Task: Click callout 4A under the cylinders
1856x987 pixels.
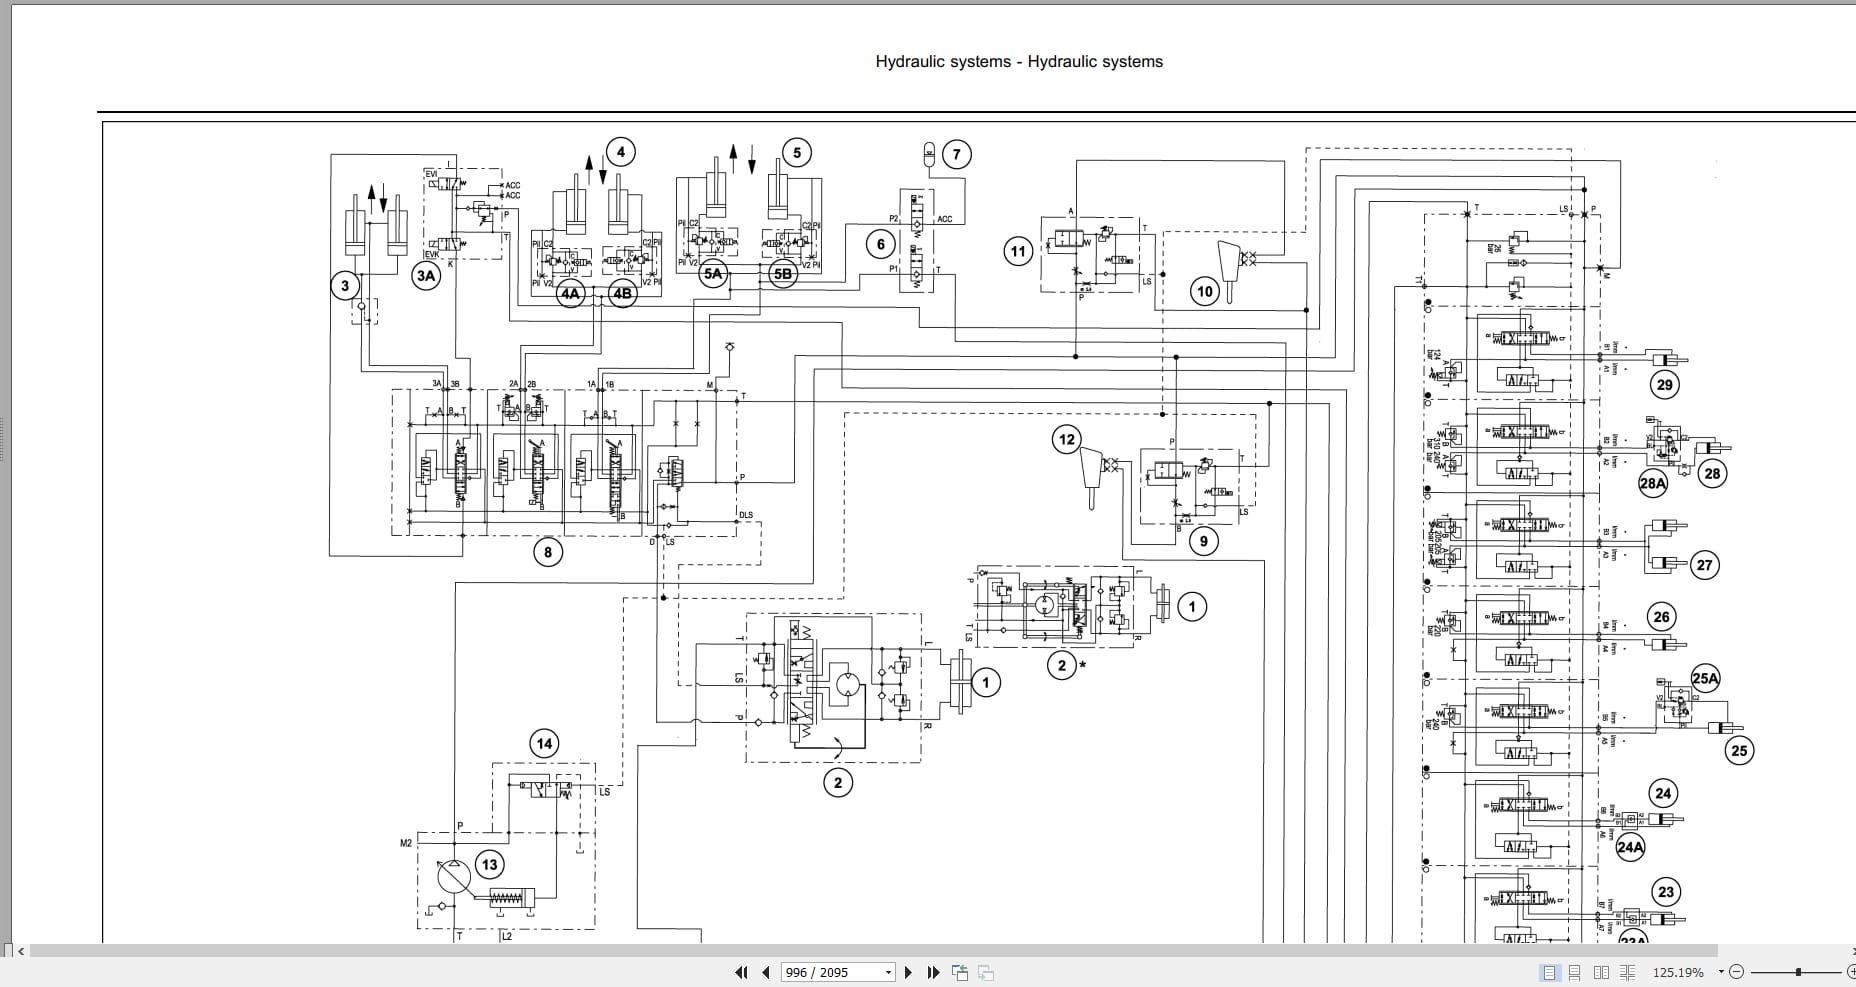Action: click(x=570, y=294)
